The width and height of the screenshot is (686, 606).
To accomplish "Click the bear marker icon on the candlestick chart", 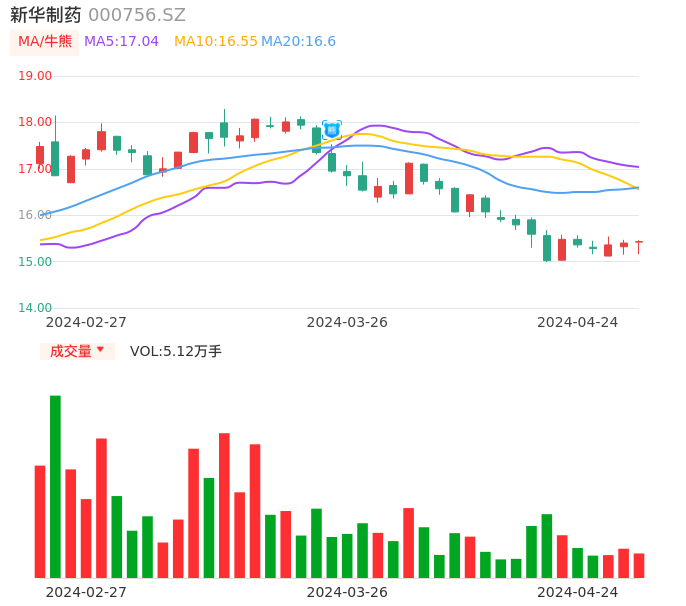I will click(332, 130).
